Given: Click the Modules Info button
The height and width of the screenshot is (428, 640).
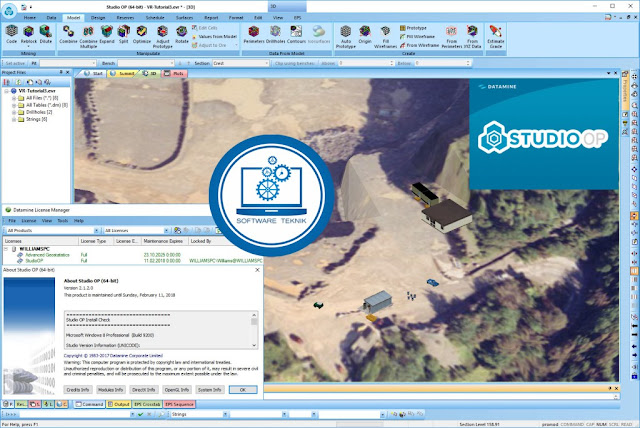Looking at the screenshot, I should pos(111,390).
